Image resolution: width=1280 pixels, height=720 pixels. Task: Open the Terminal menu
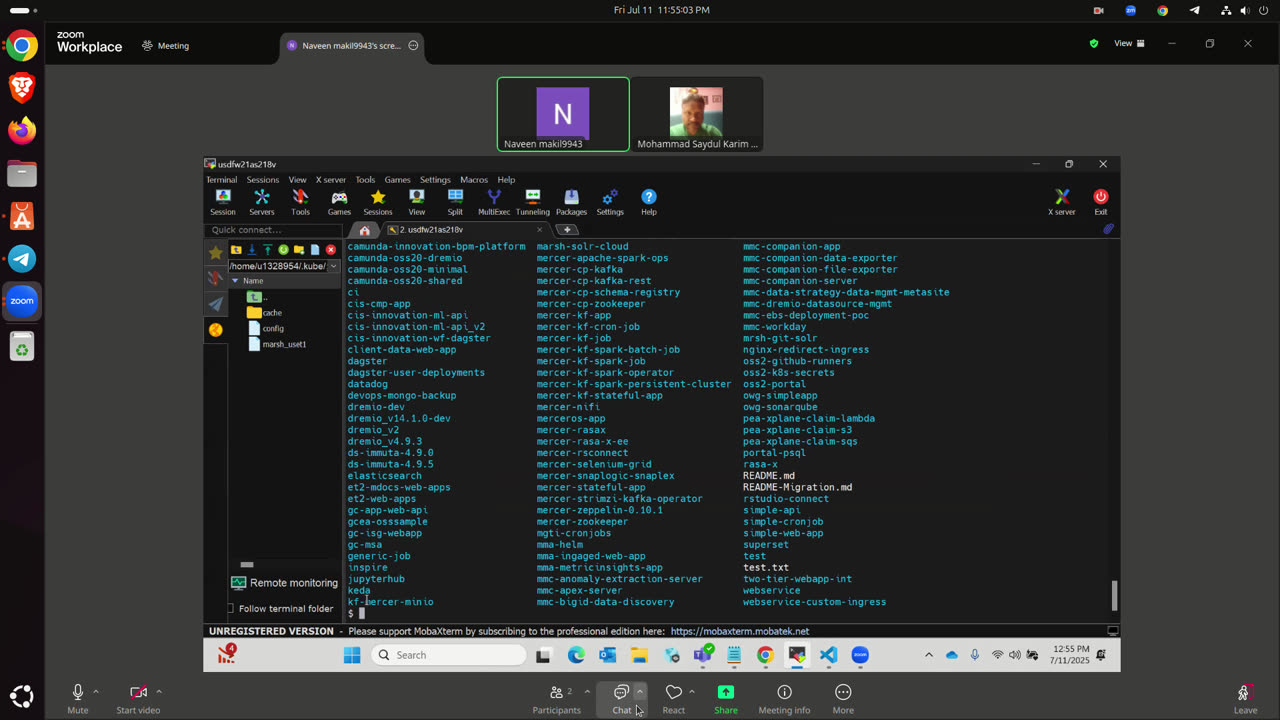pos(222,180)
